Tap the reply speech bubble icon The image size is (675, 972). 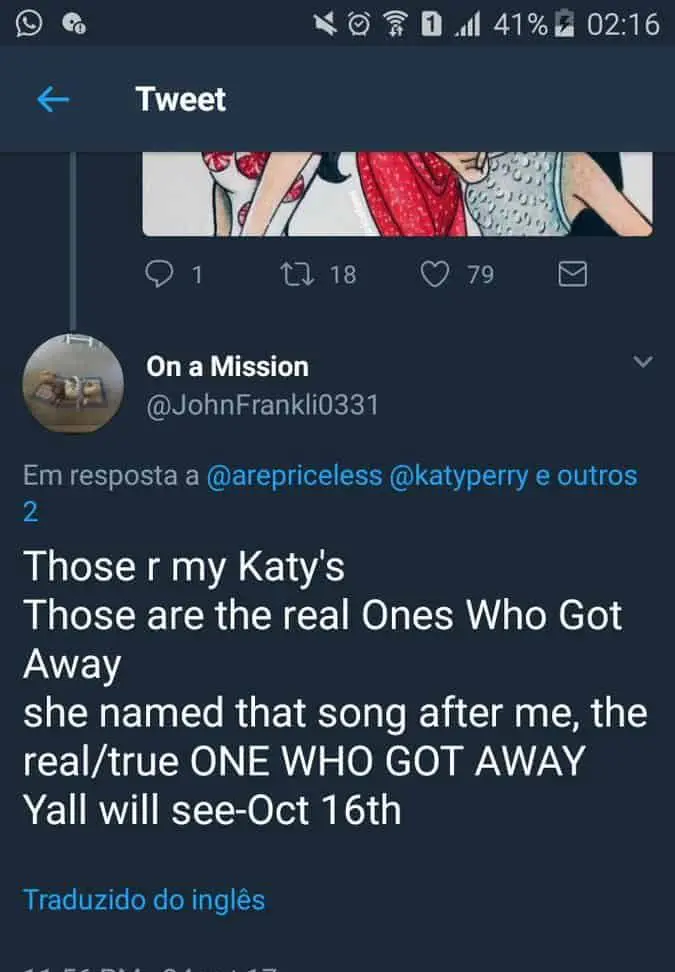pos(161,273)
